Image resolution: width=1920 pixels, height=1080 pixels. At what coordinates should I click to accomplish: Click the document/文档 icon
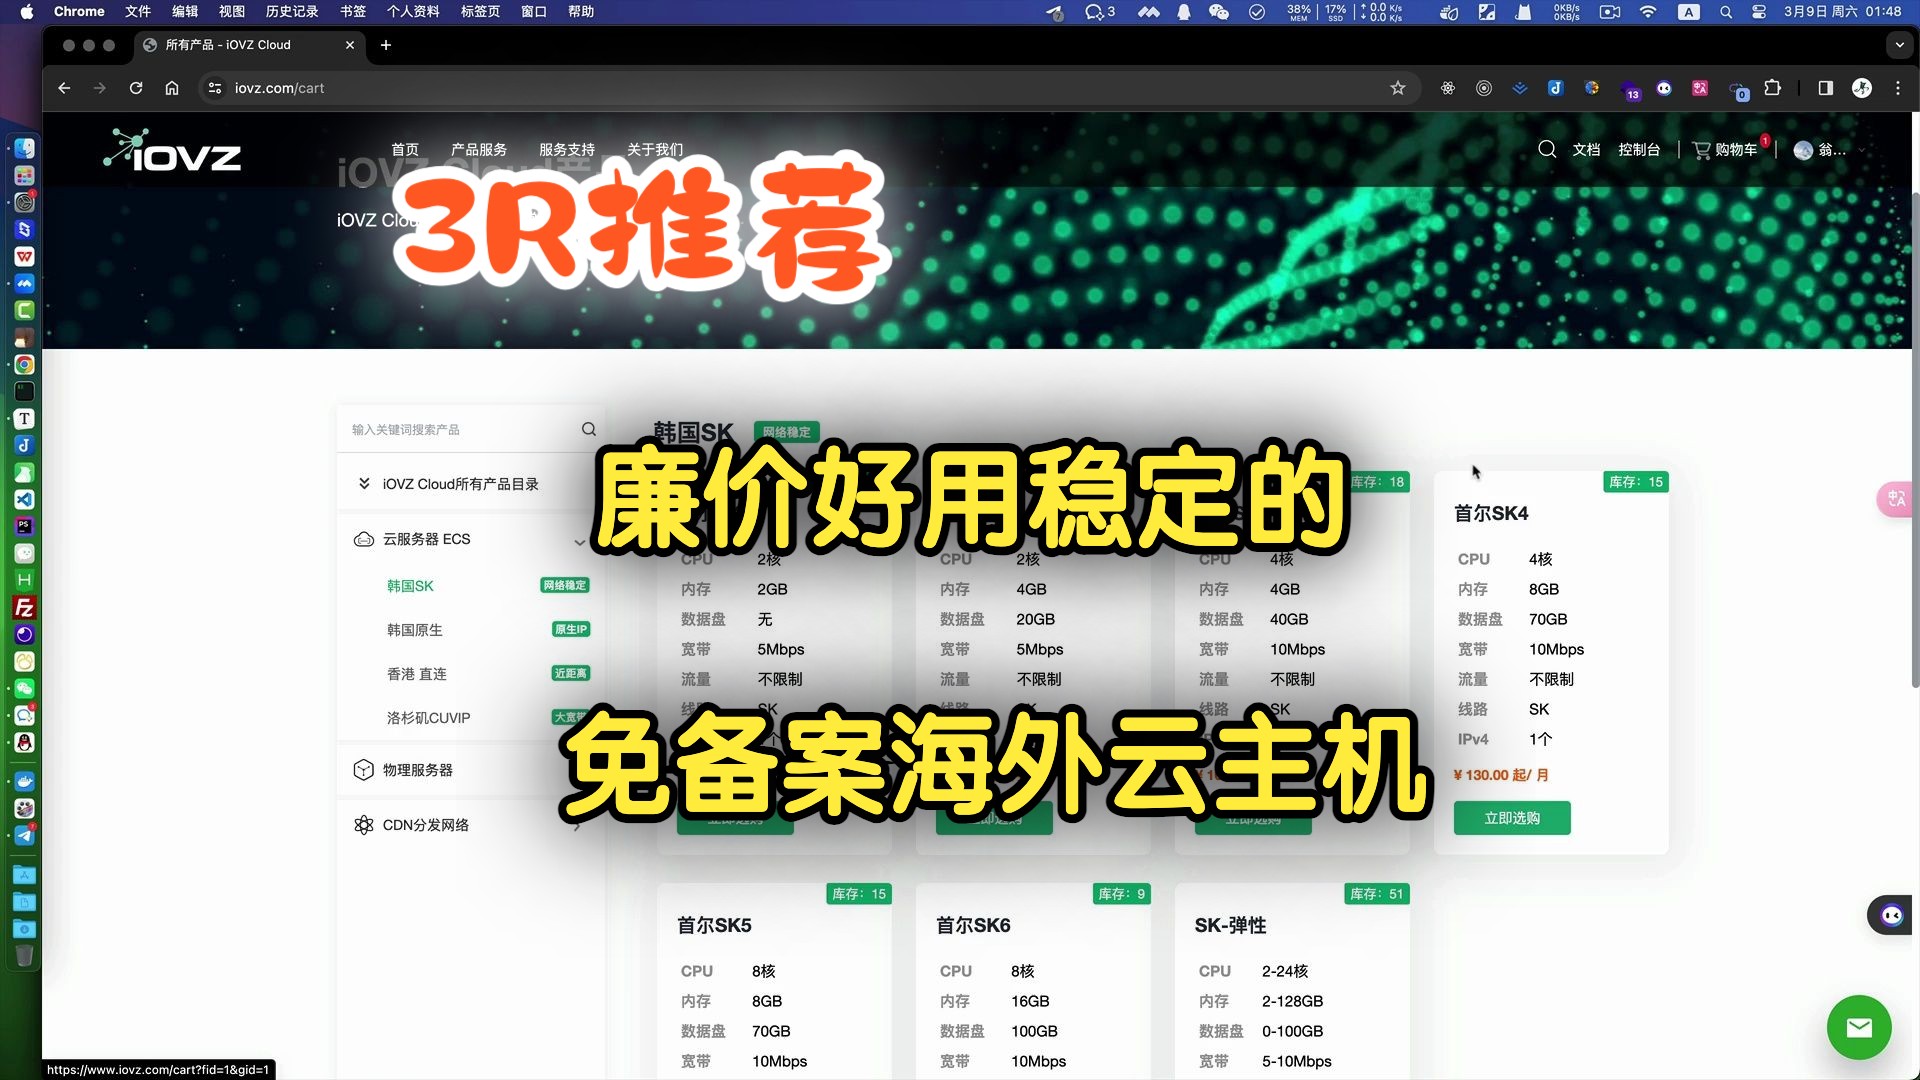(x=1588, y=149)
